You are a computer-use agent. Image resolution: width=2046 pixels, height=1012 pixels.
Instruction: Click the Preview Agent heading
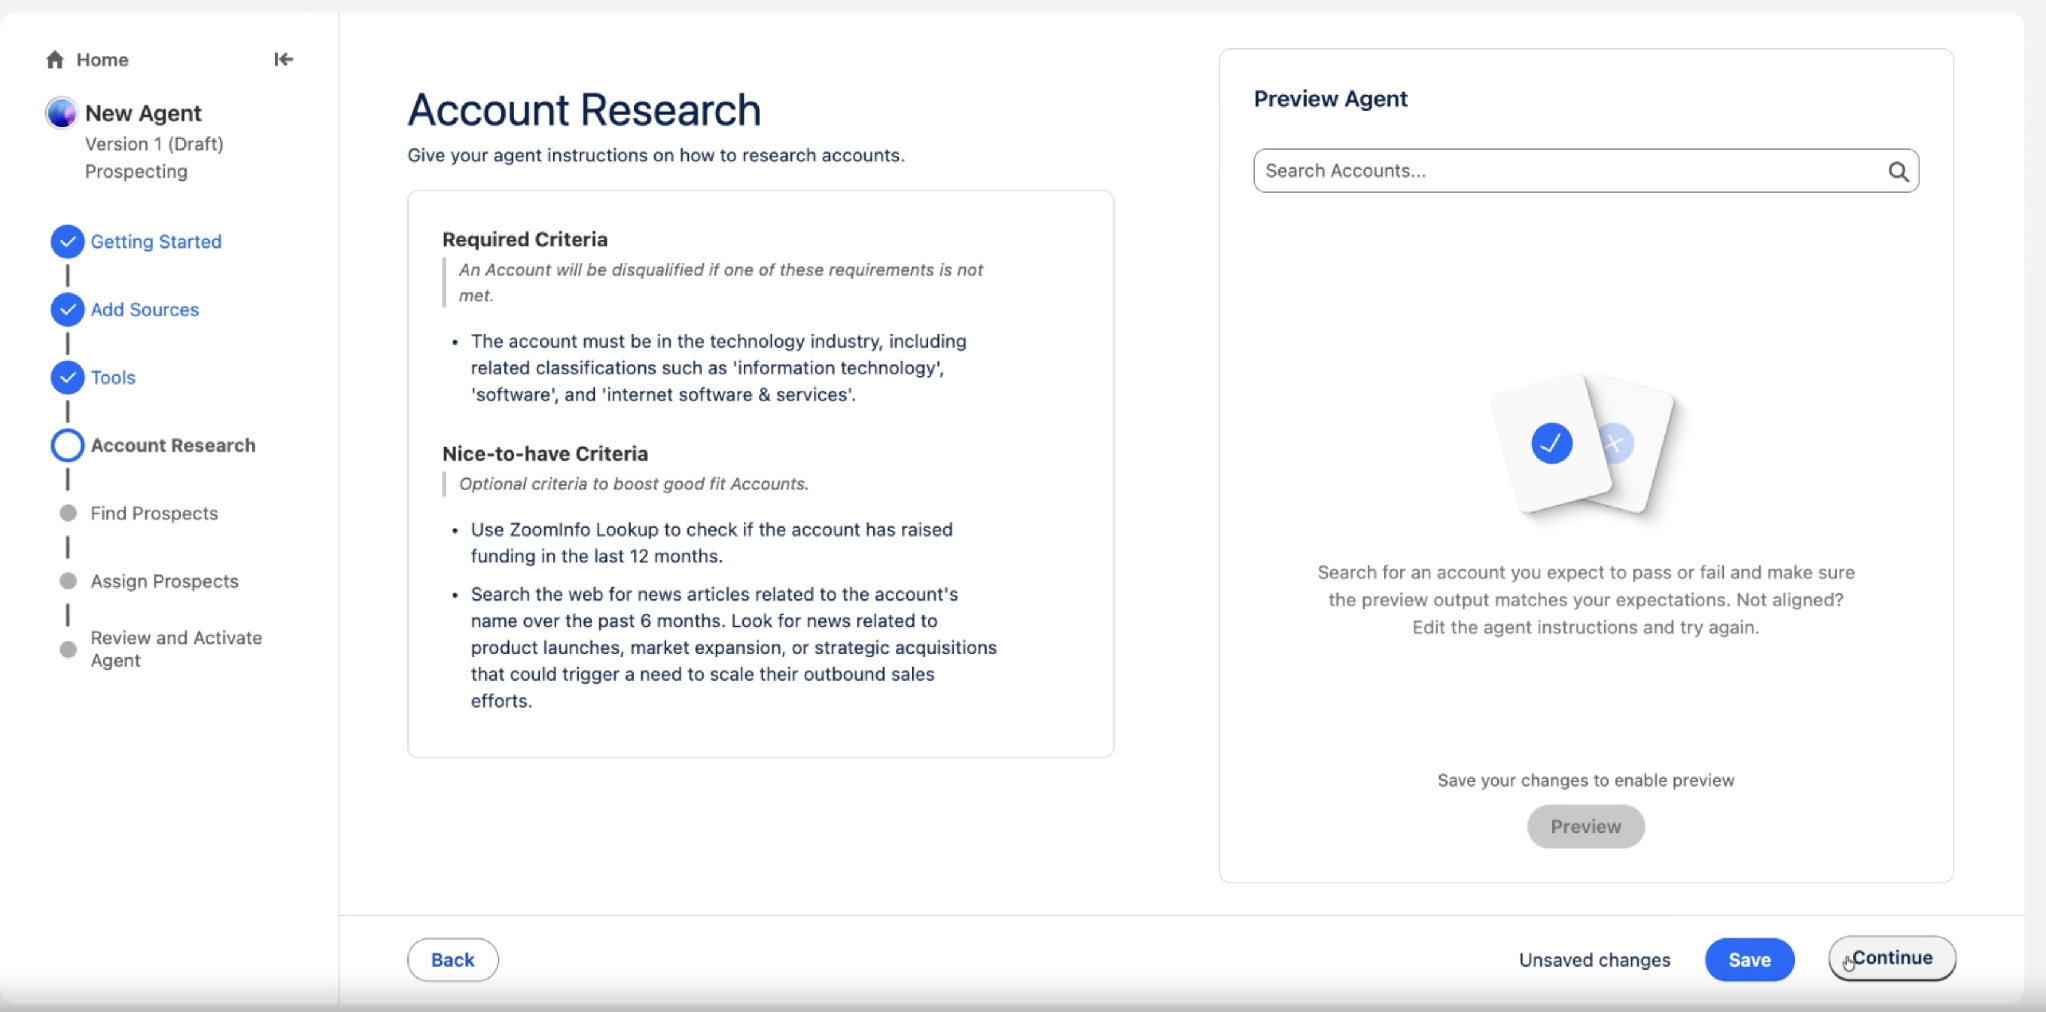point(1330,99)
